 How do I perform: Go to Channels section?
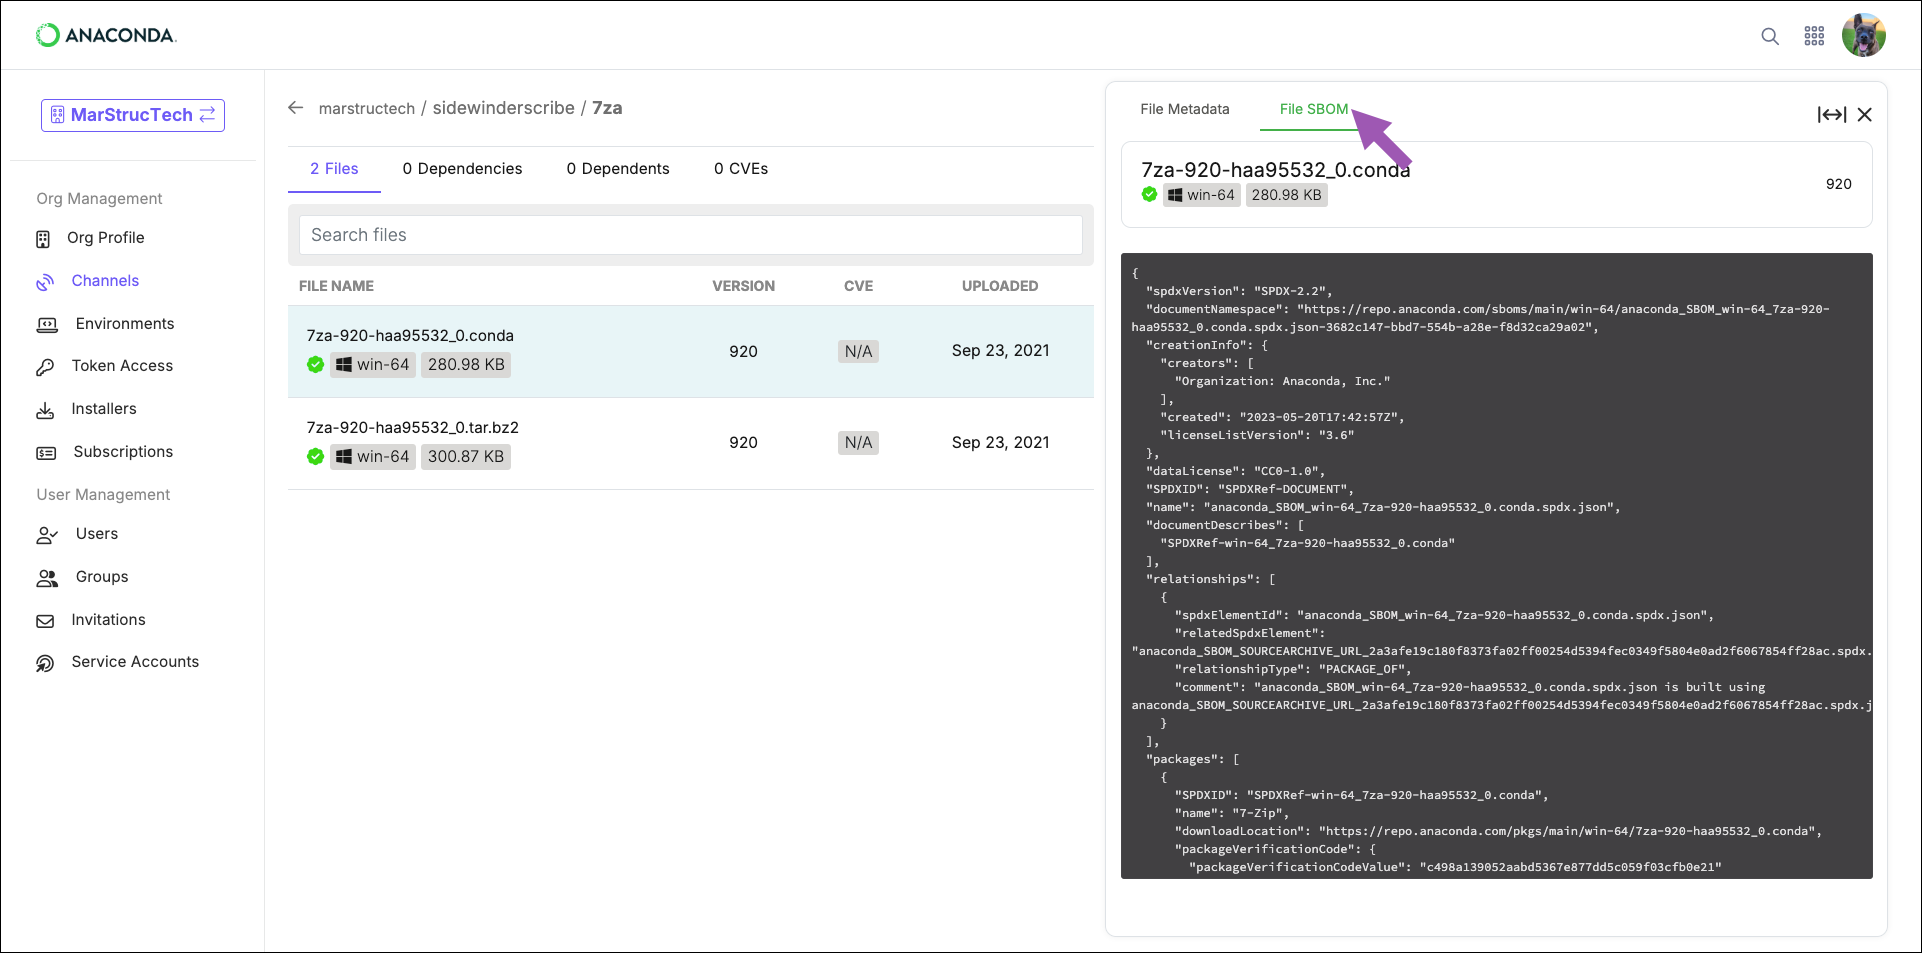(105, 281)
